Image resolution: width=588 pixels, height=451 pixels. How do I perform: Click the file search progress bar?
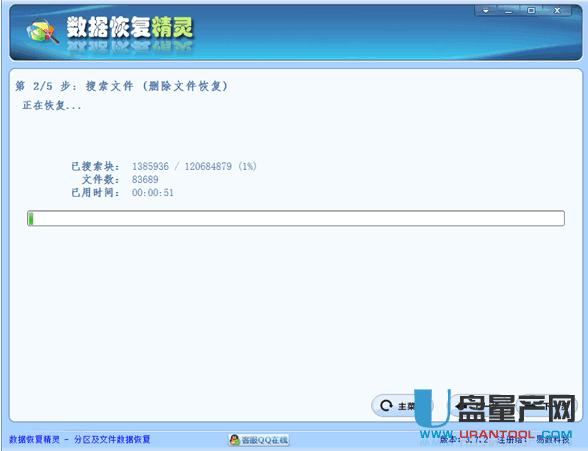click(296, 218)
